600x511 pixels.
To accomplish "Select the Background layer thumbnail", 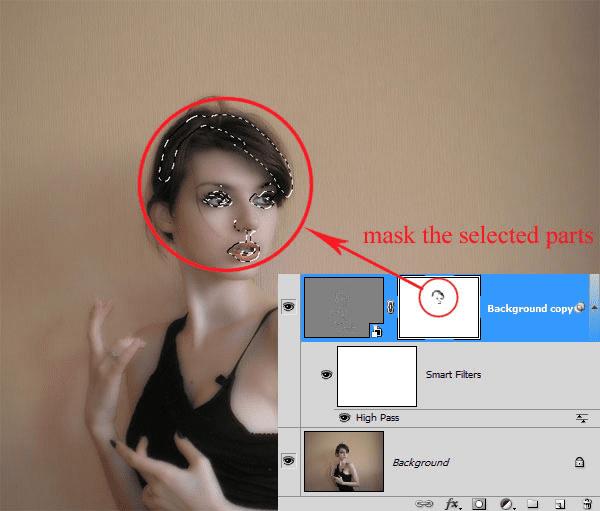I will click(x=344, y=461).
